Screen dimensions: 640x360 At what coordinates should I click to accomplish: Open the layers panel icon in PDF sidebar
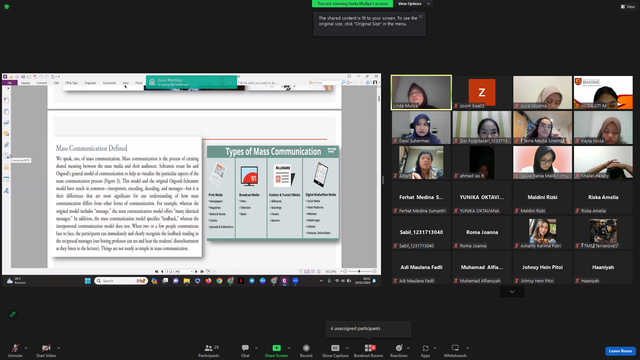(7, 122)
